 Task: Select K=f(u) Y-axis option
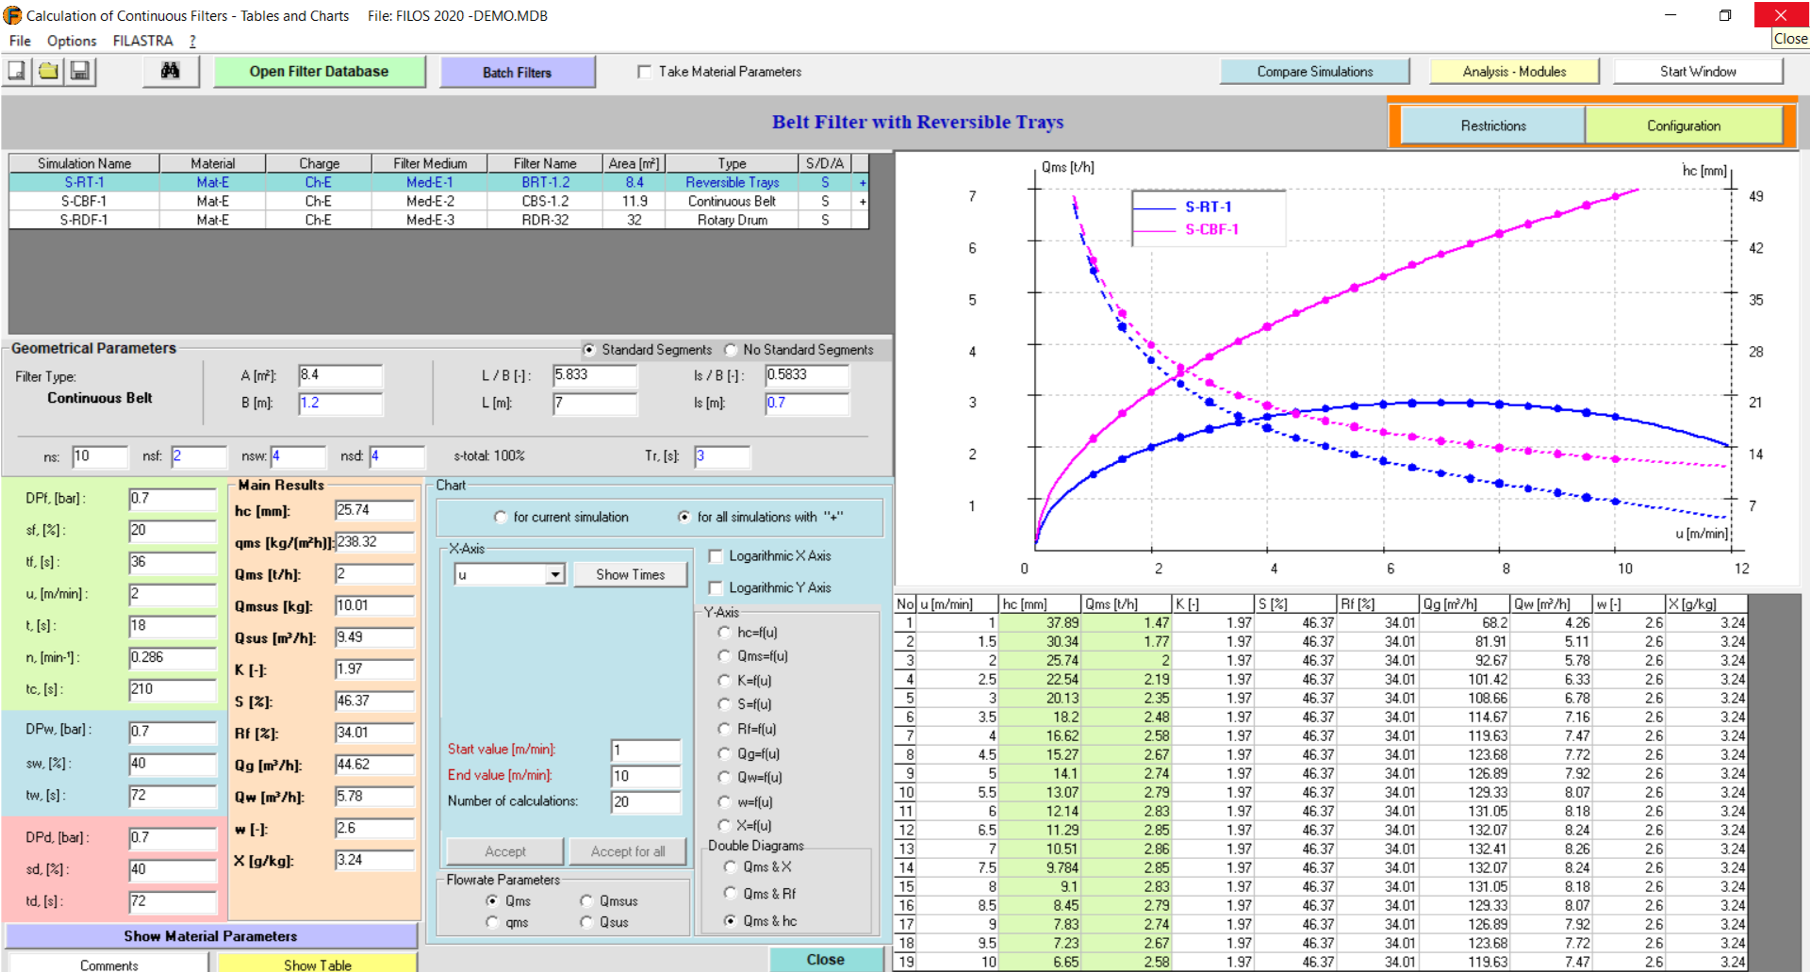click(x=724, y=680)
